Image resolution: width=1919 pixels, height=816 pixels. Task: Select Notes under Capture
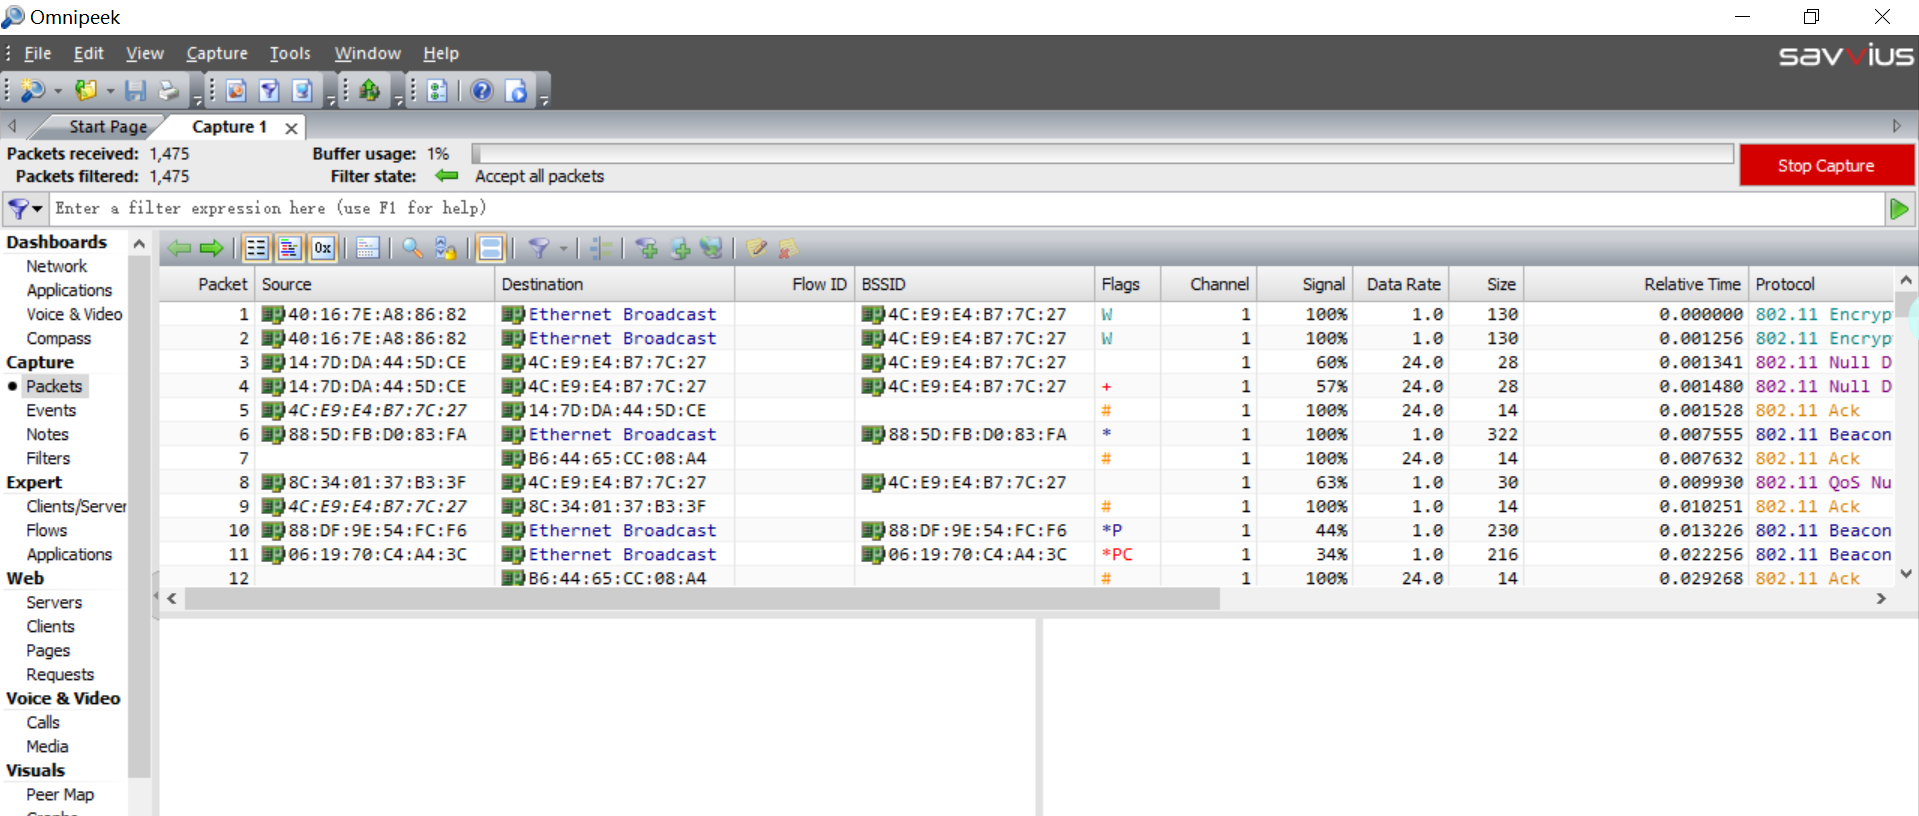pyautogui.click(x=47, y=434)
